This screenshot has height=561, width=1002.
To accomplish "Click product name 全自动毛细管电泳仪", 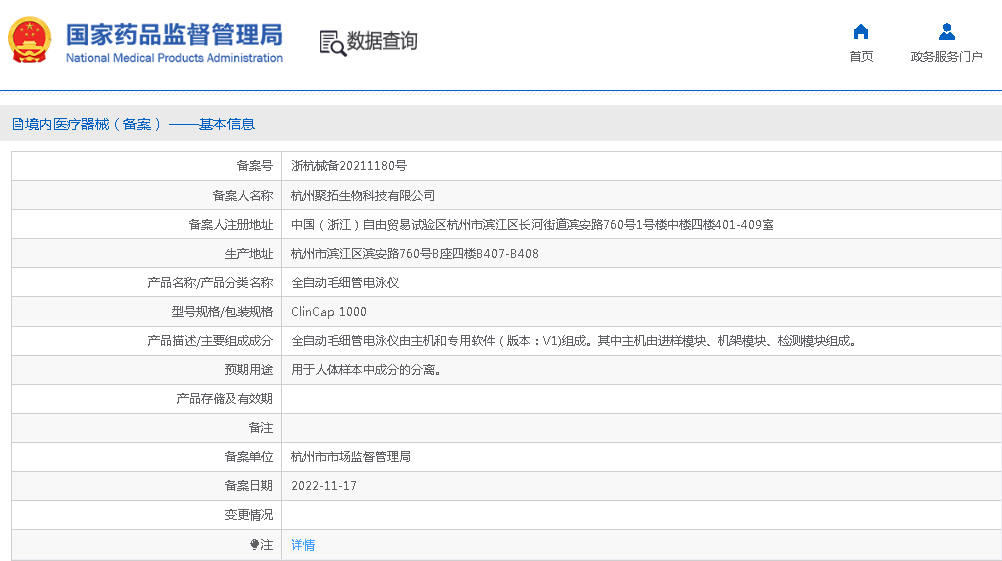I will 345,283.
